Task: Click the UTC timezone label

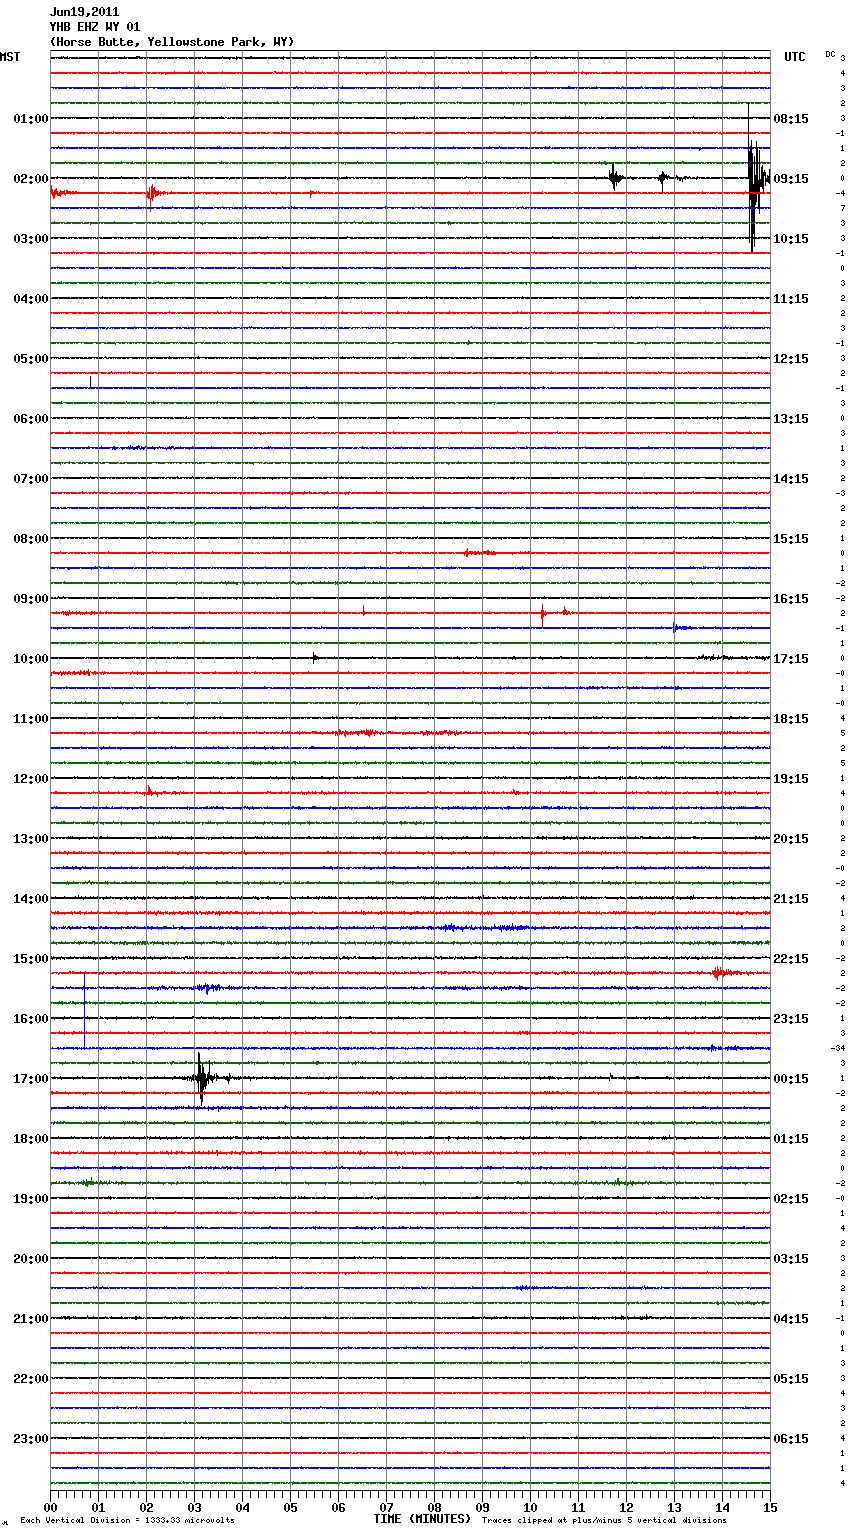Action: point(794,57)
